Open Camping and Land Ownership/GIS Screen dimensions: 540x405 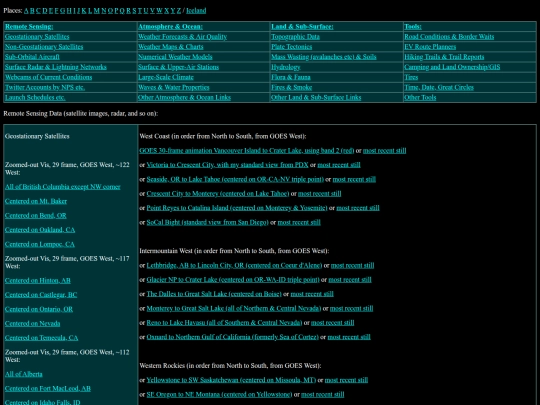[x=452, y=67]
